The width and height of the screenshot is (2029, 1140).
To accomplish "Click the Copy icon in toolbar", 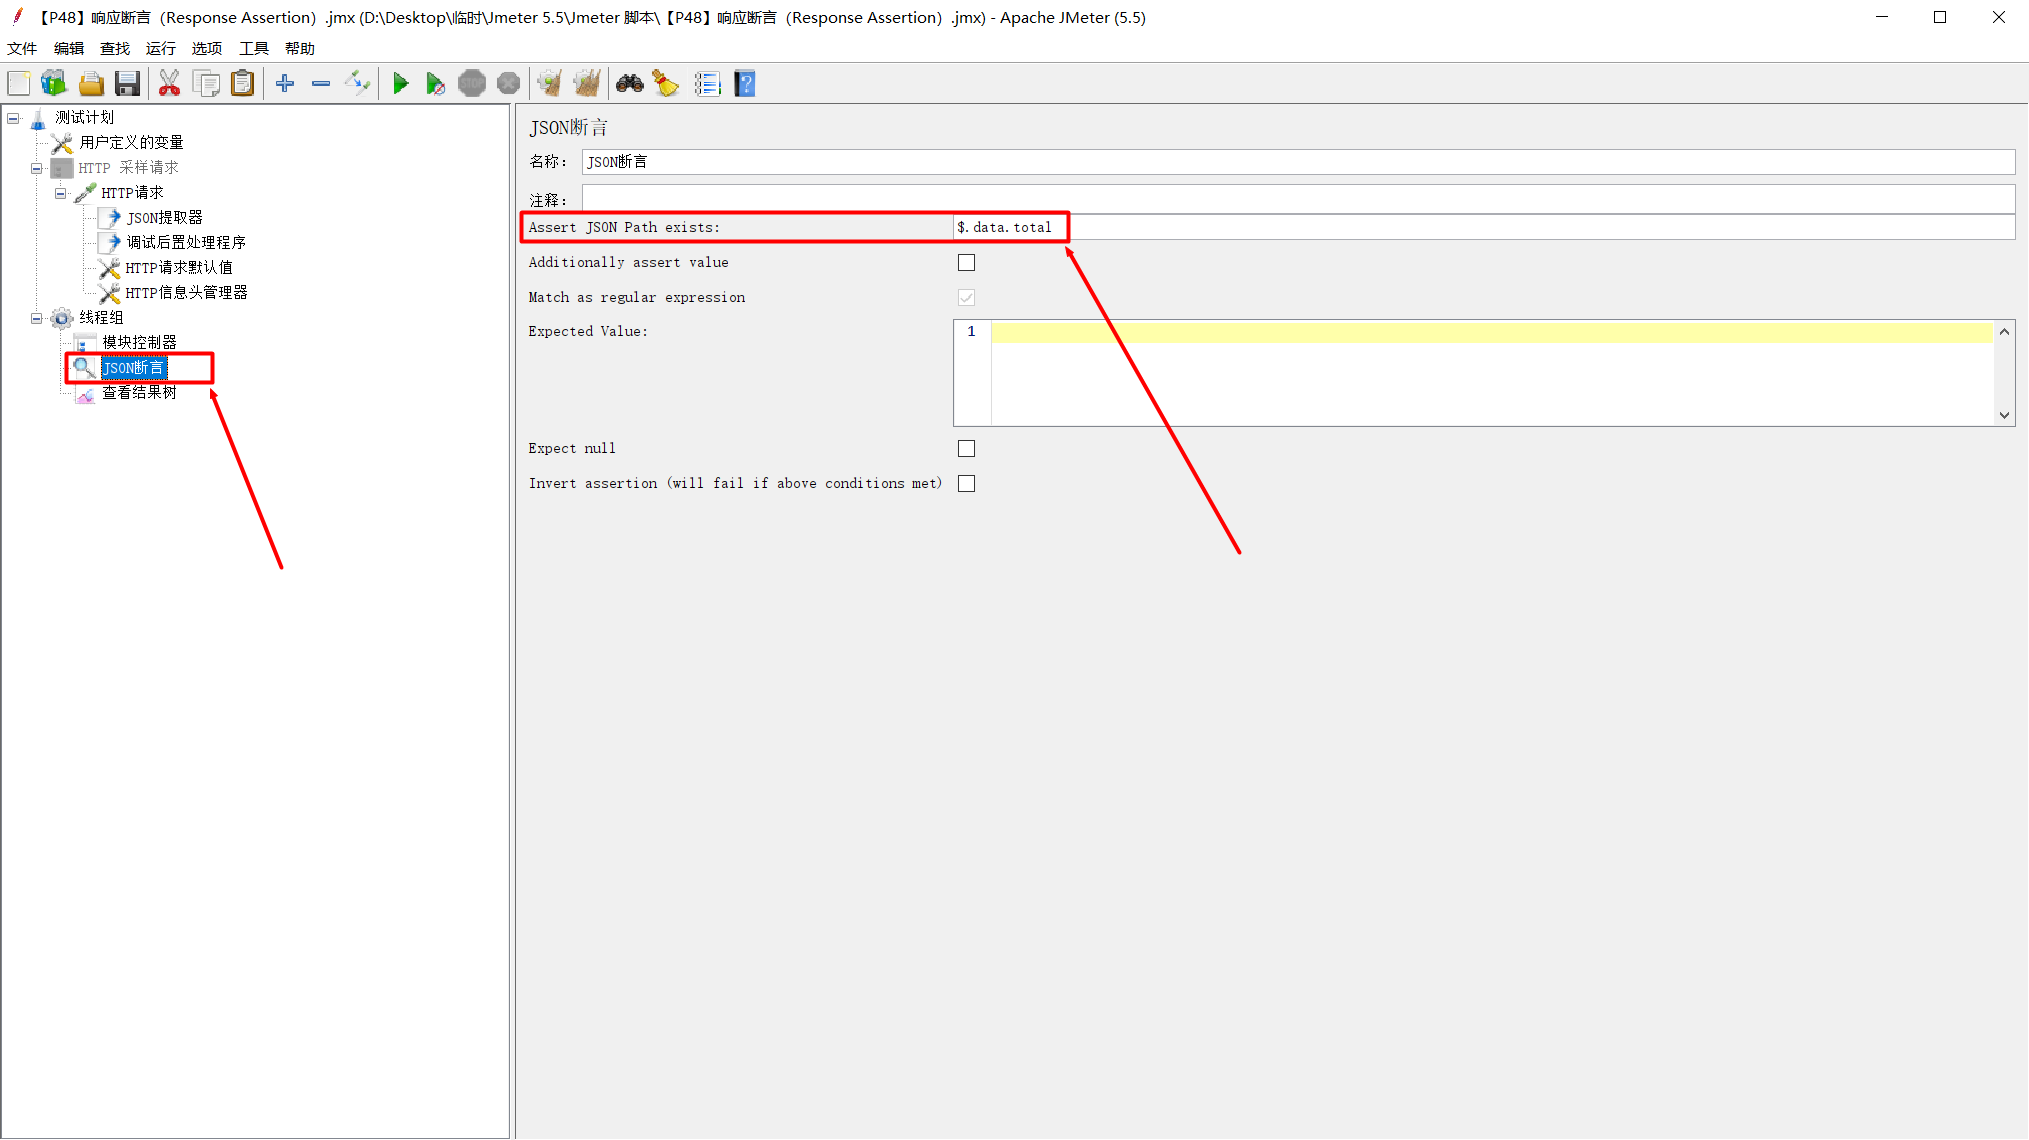I will pyautogui.click(x=206, y=84).
